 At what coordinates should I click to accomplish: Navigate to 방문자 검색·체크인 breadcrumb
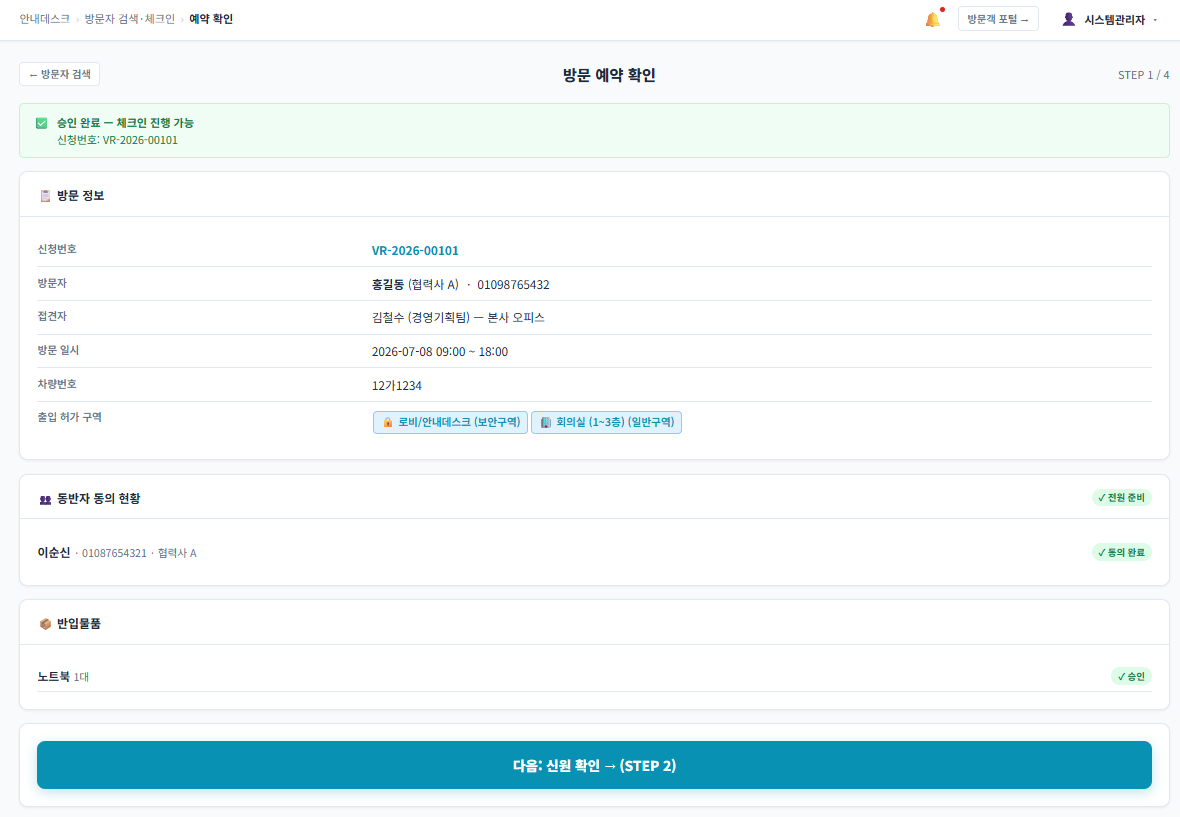click(x=129, y=19)
